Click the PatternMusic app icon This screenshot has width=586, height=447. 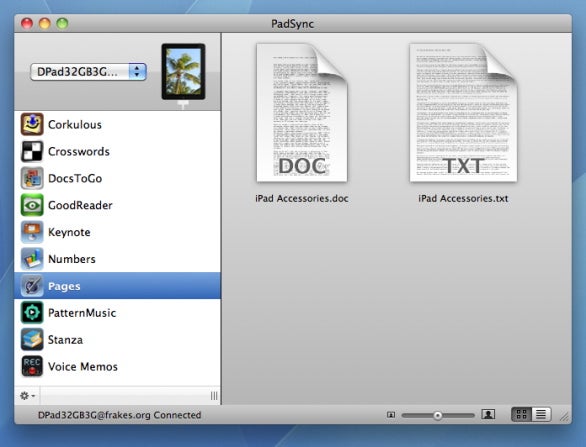point(32,312)
